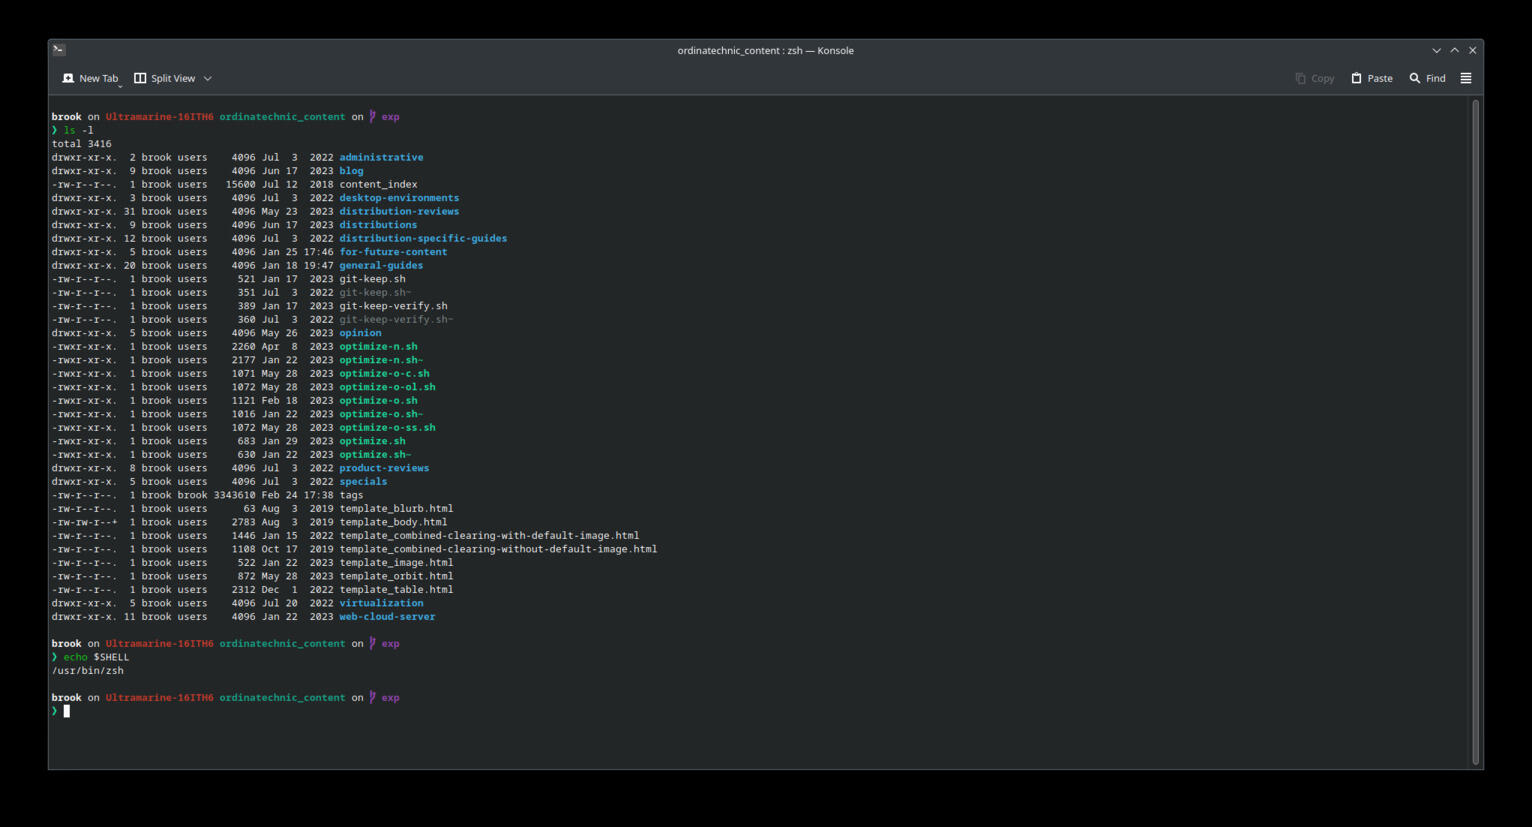Click the 'administrative' directory name
The image size is (1532, 827).
pyautogui.click(x=381, y=157)
